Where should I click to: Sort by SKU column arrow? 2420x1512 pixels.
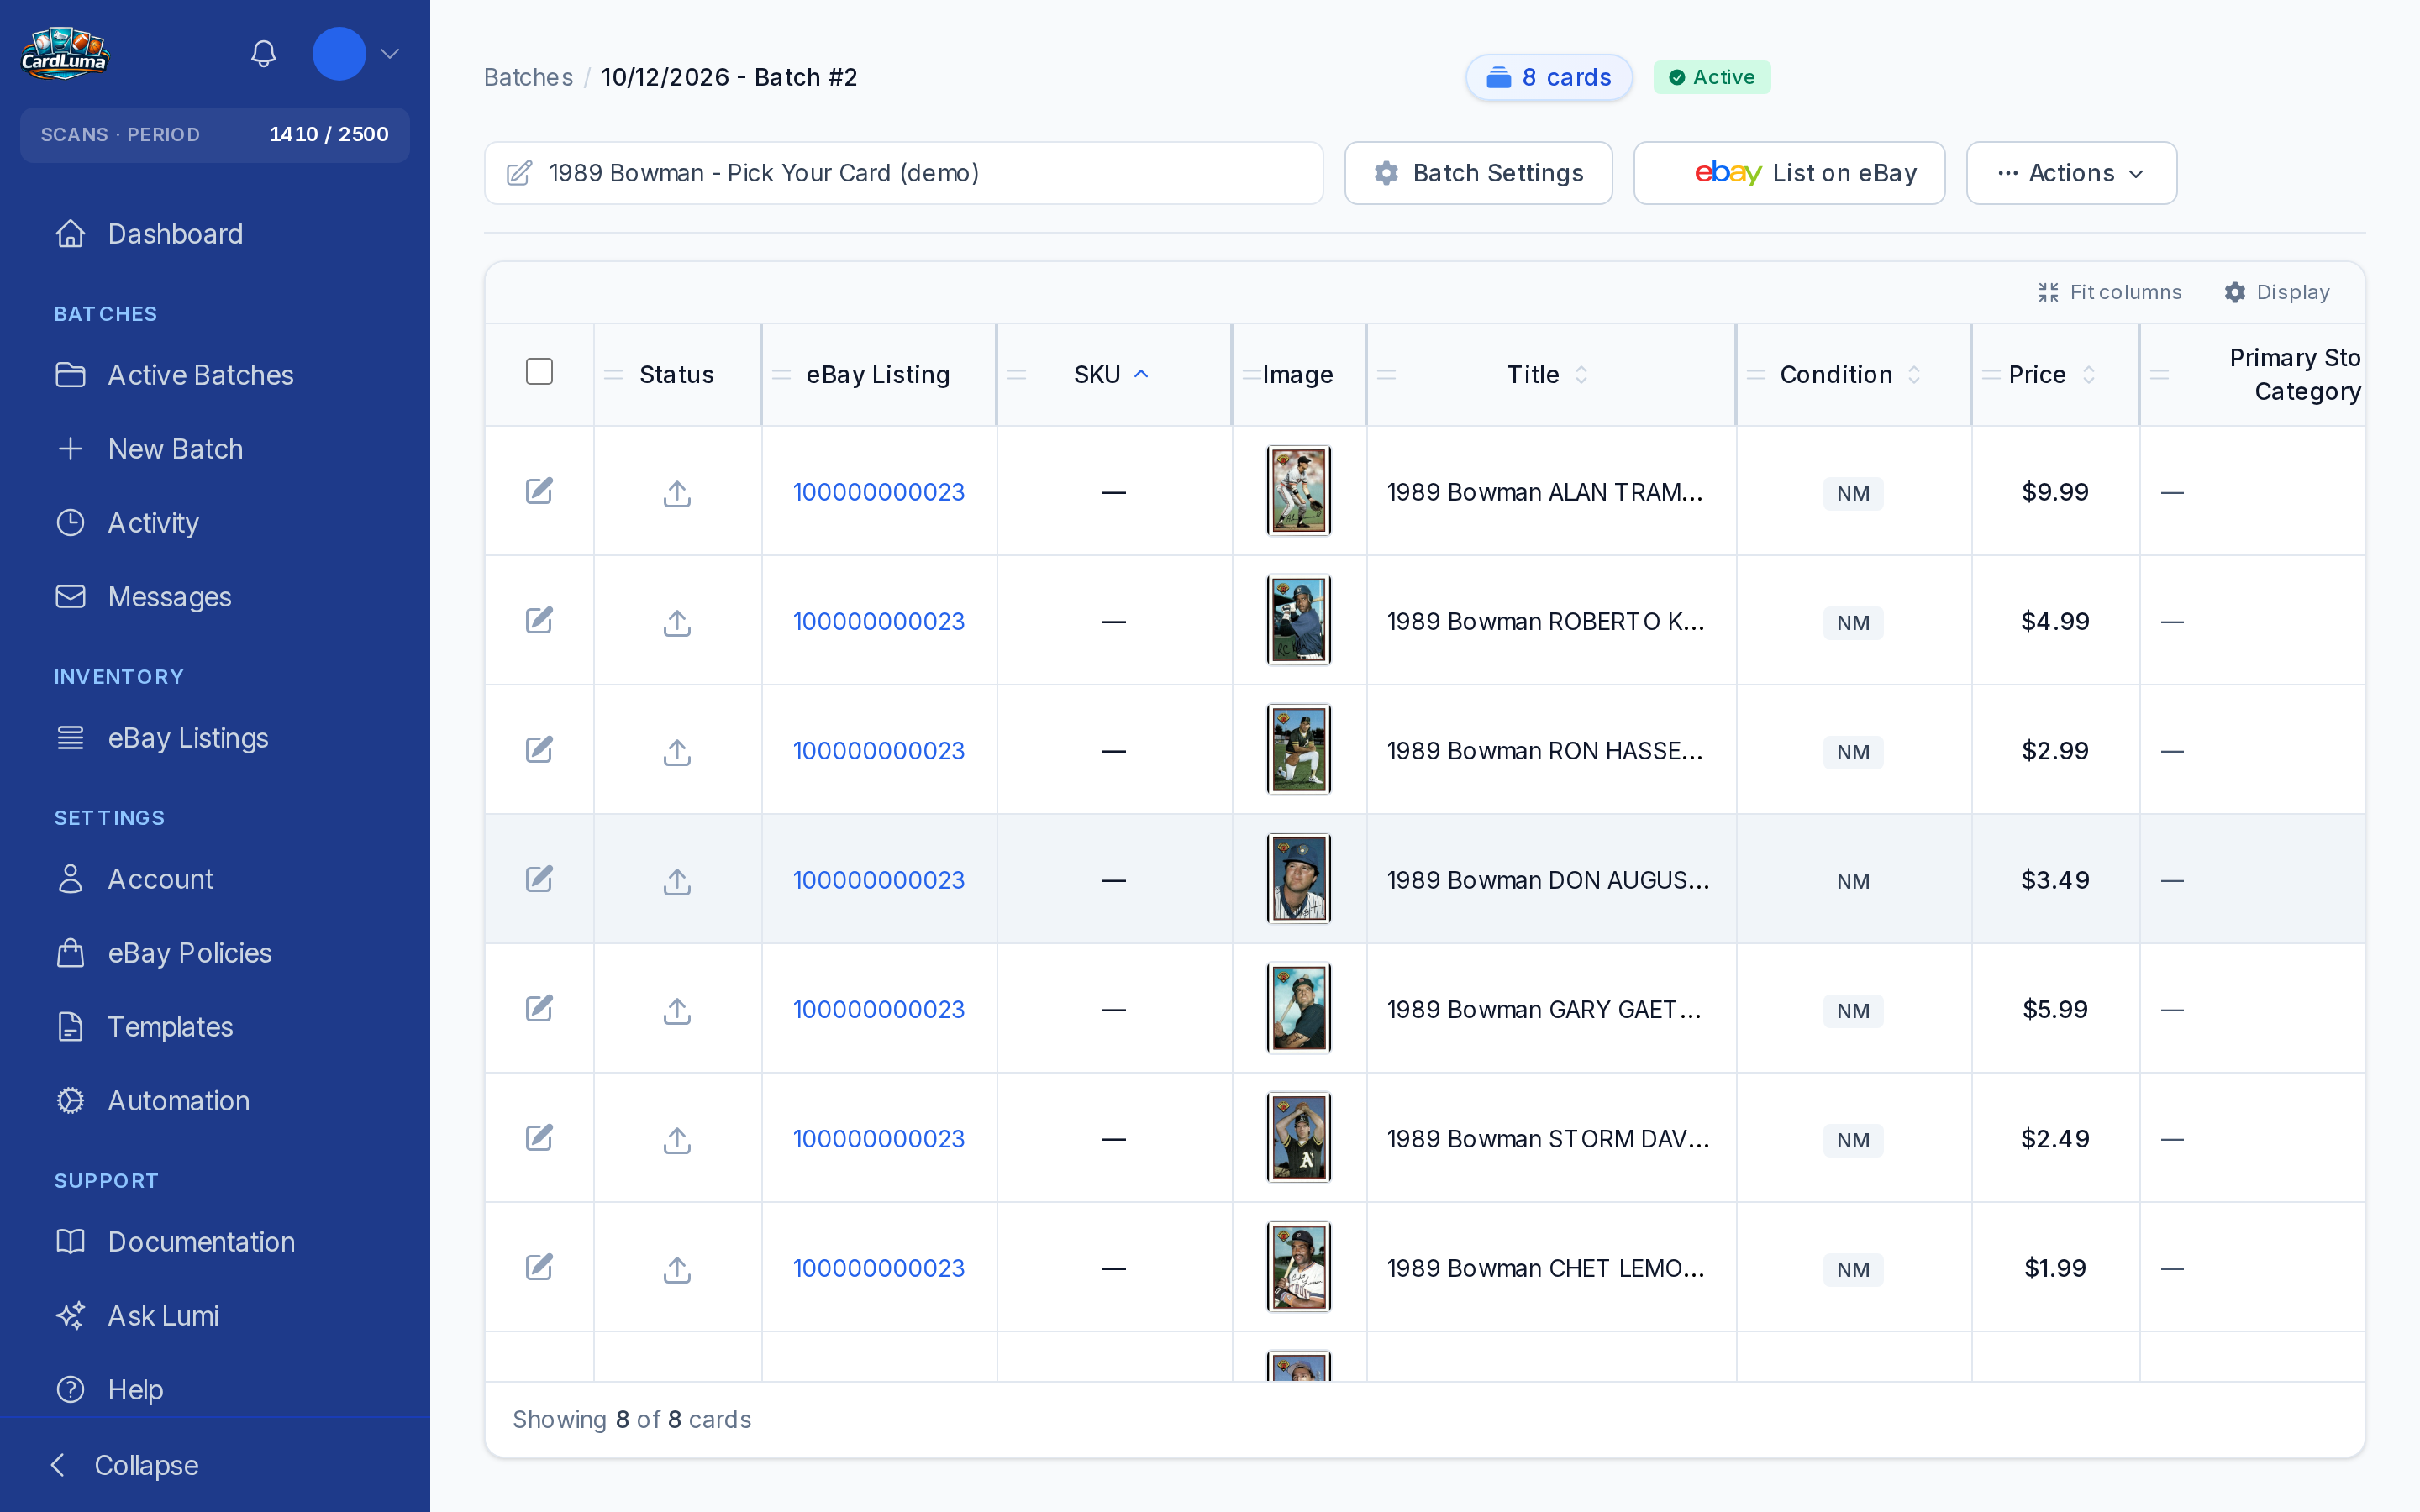[1141, 374]
